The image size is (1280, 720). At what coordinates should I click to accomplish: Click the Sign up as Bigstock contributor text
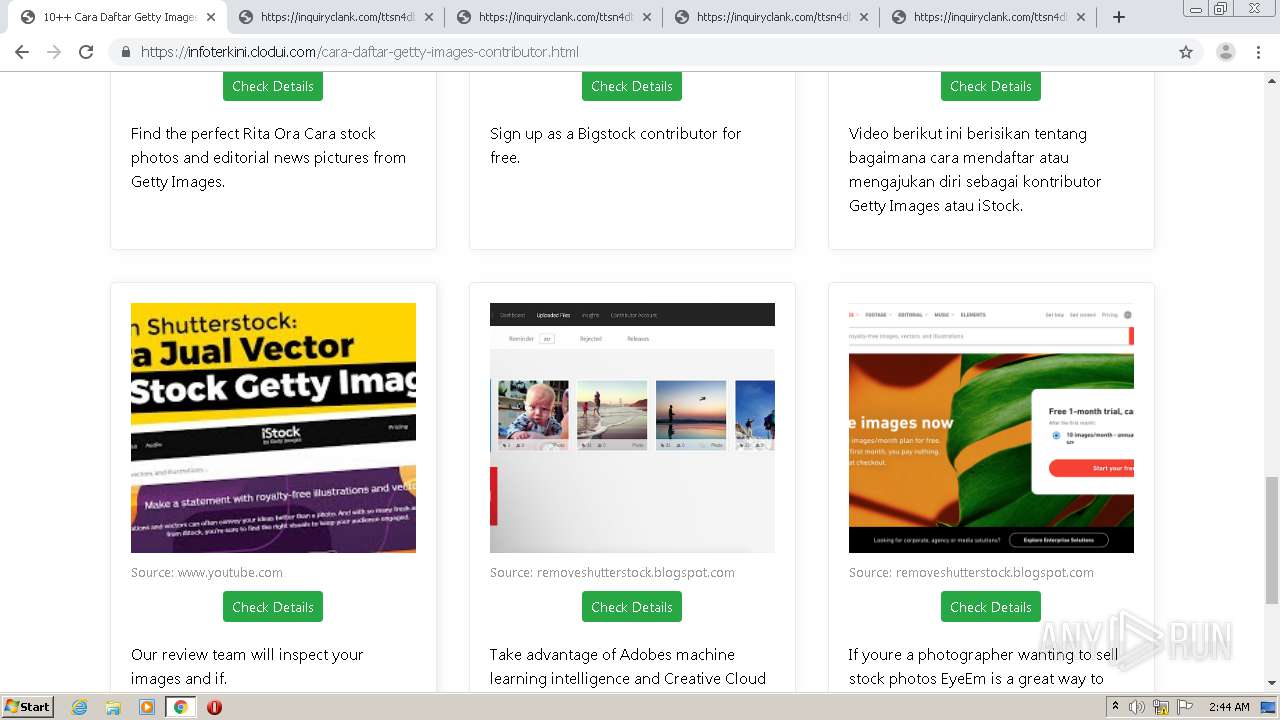(616, 145)
